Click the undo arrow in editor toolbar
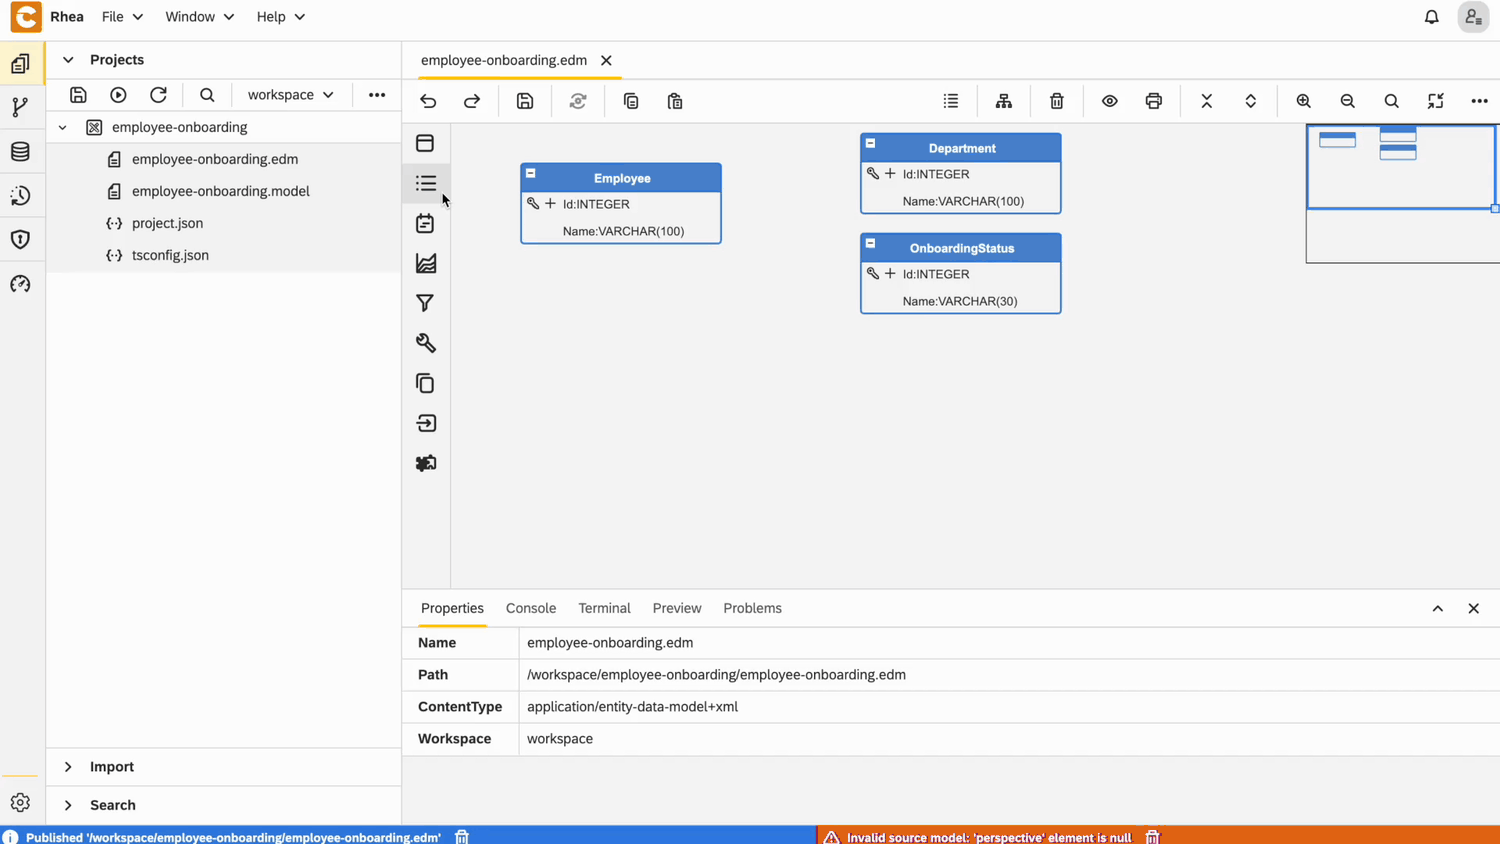The height and width of the screenshot is (844, 1500). pyautogui.click(x=428, y=101)
